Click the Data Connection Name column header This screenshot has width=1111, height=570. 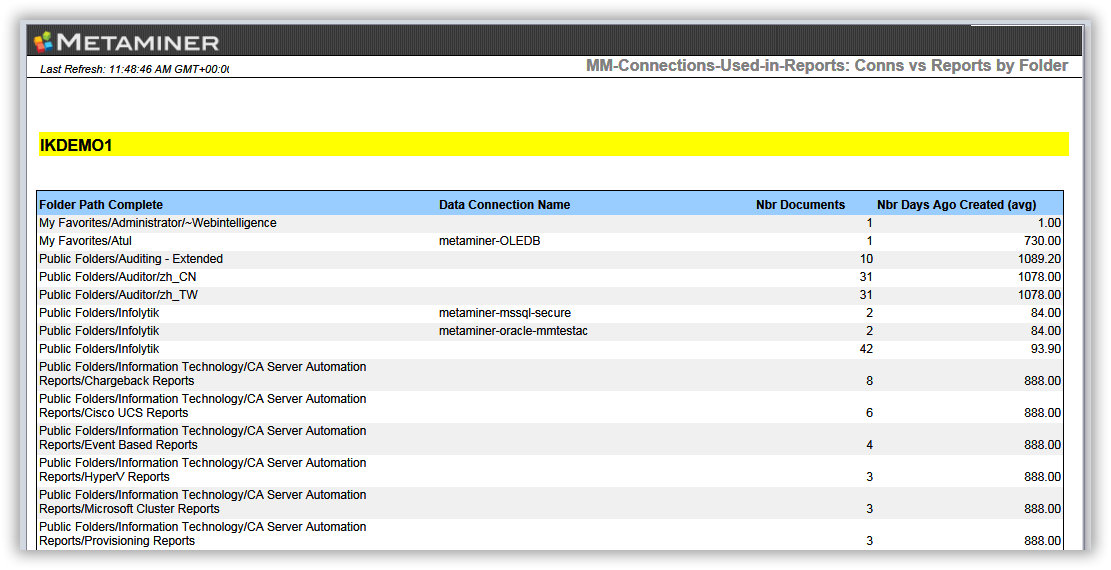point(504,205)
